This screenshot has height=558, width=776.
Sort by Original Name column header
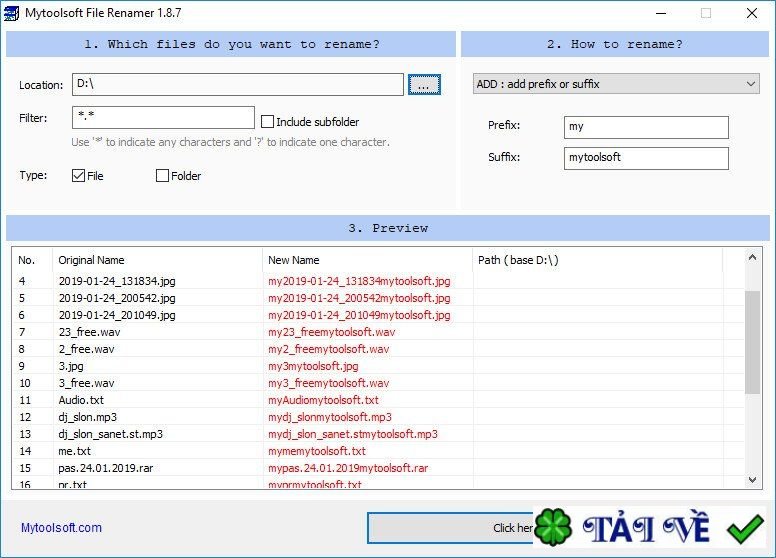[x=157, y=260]
